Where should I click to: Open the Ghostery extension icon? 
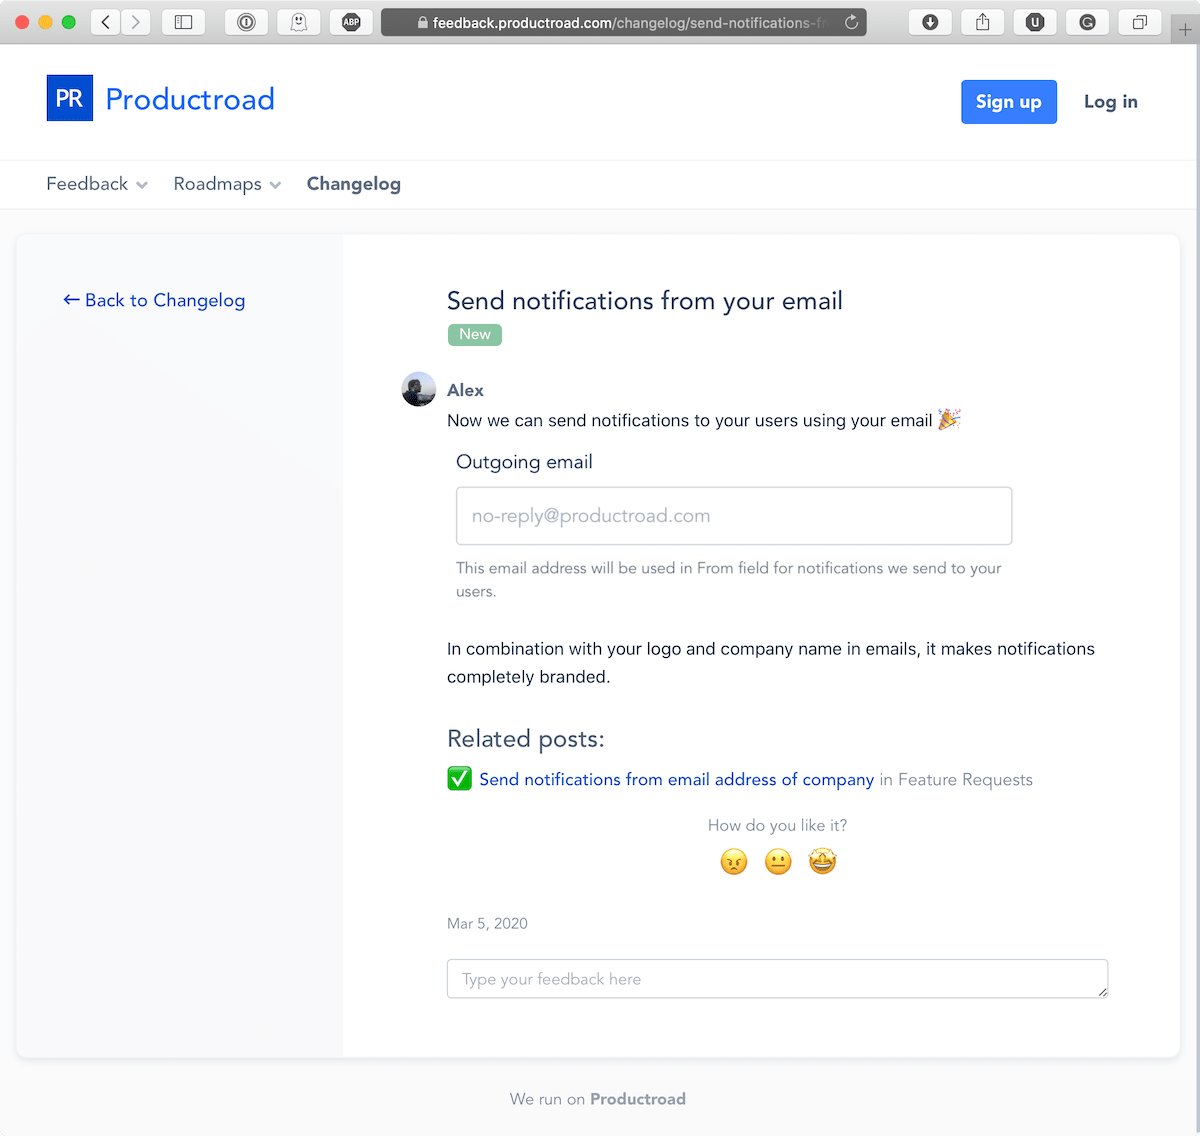click(x=298, y=22)
